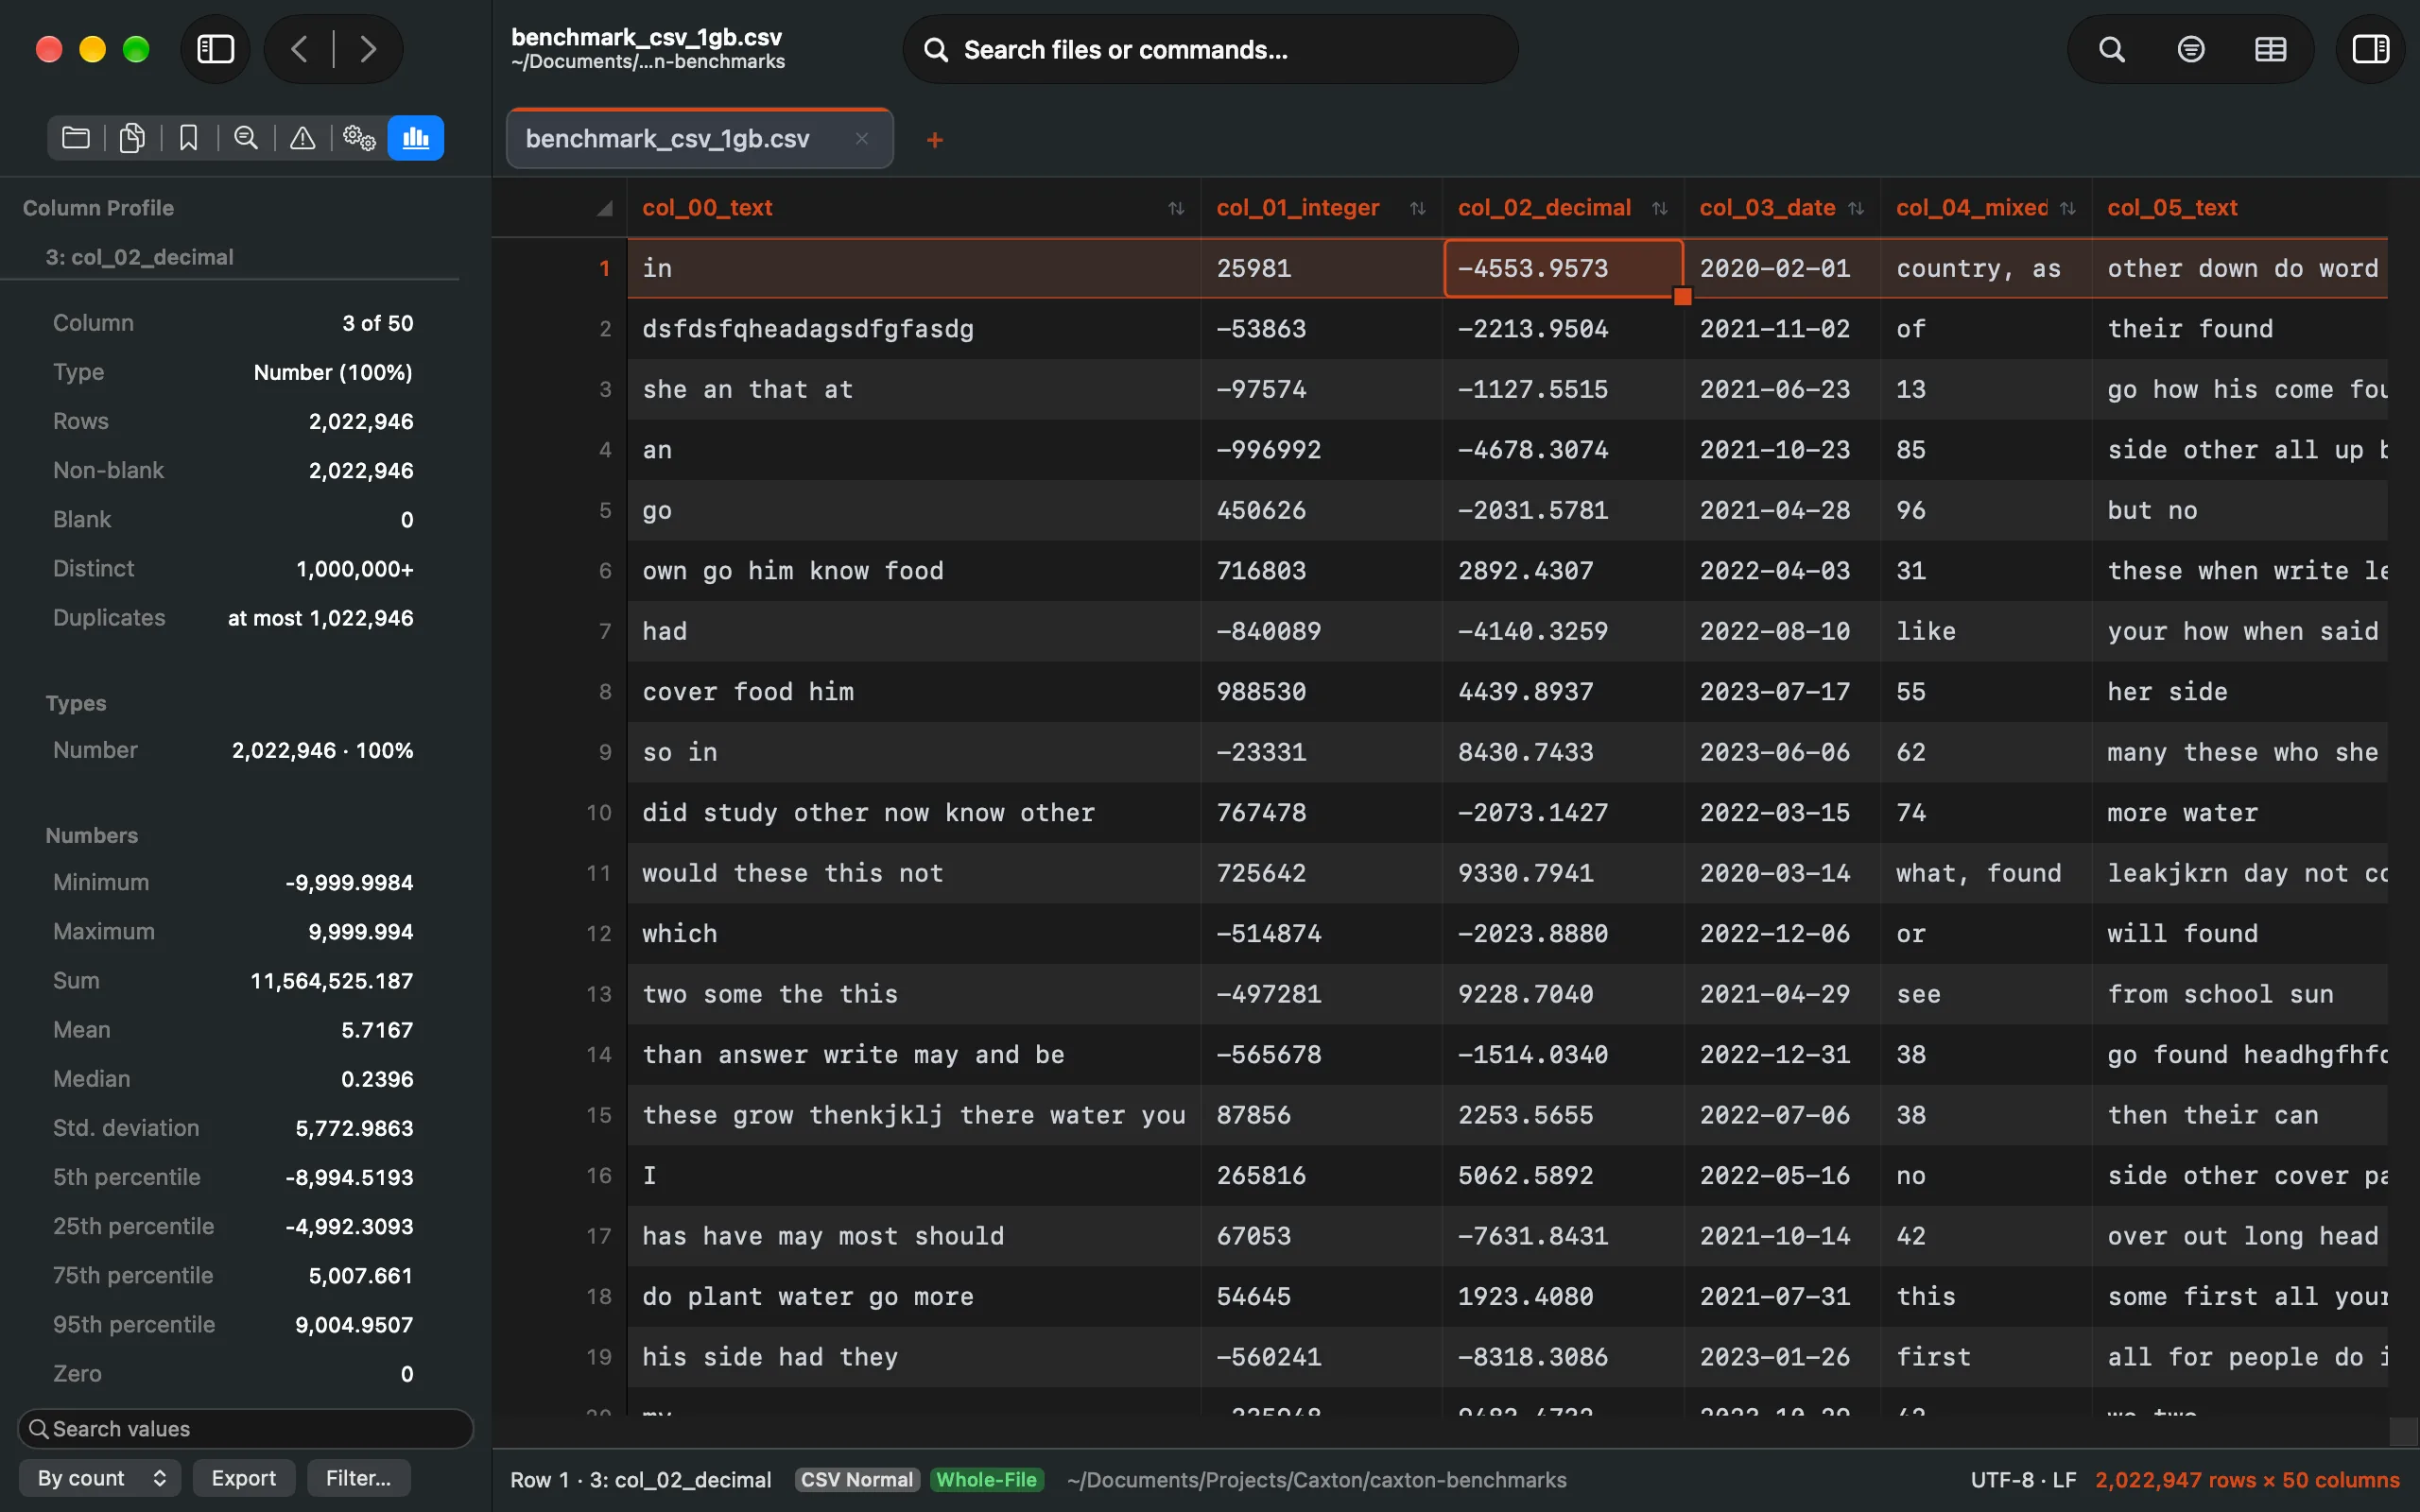Open the find magnifier sidebar panel
The height and width of the screenshot is (1512, 2420).
[x=245, y=138]
